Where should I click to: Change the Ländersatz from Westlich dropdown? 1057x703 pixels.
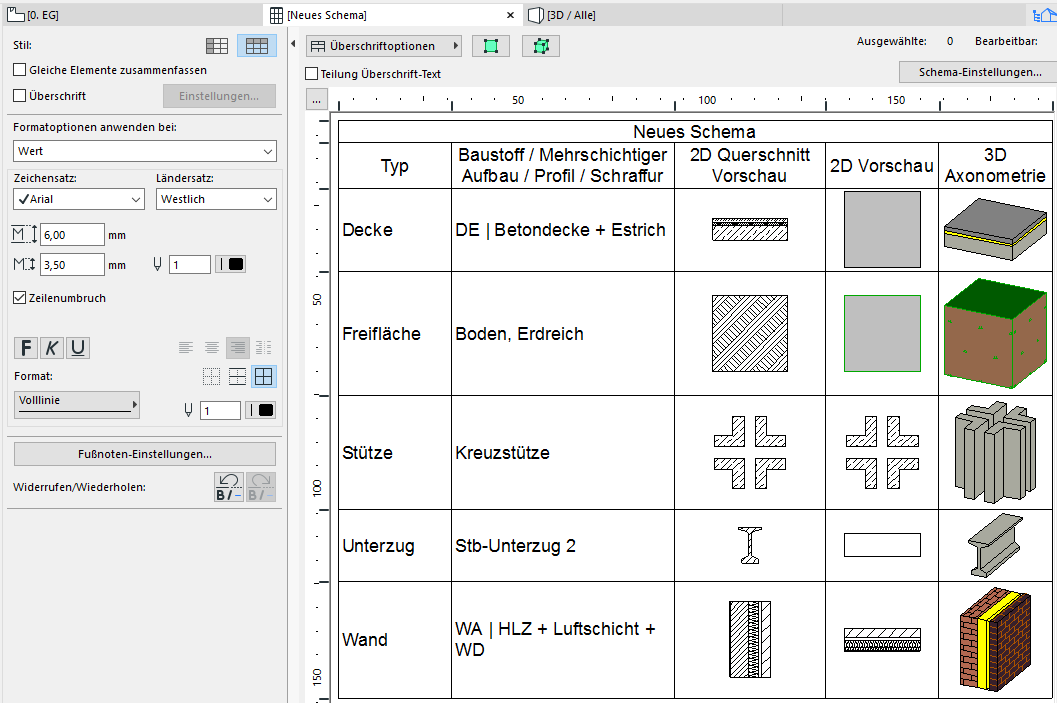point(216,199)
